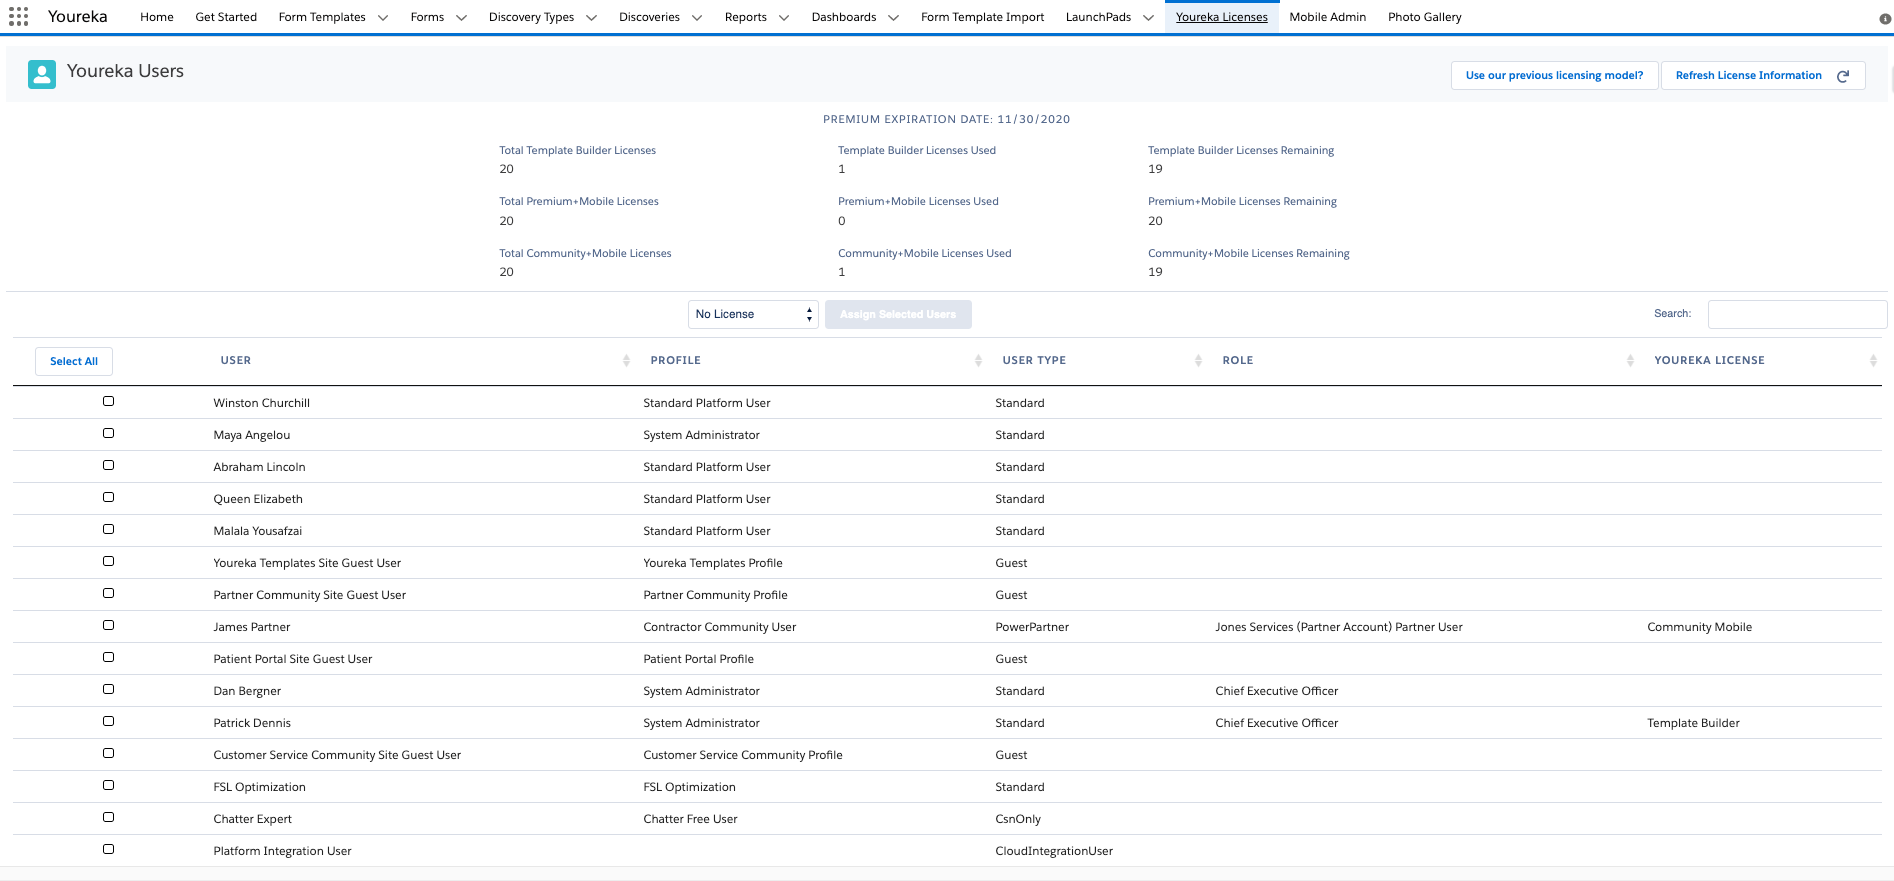
Task: Expand the Discovery Types chevron
Action: click(591, 18)
